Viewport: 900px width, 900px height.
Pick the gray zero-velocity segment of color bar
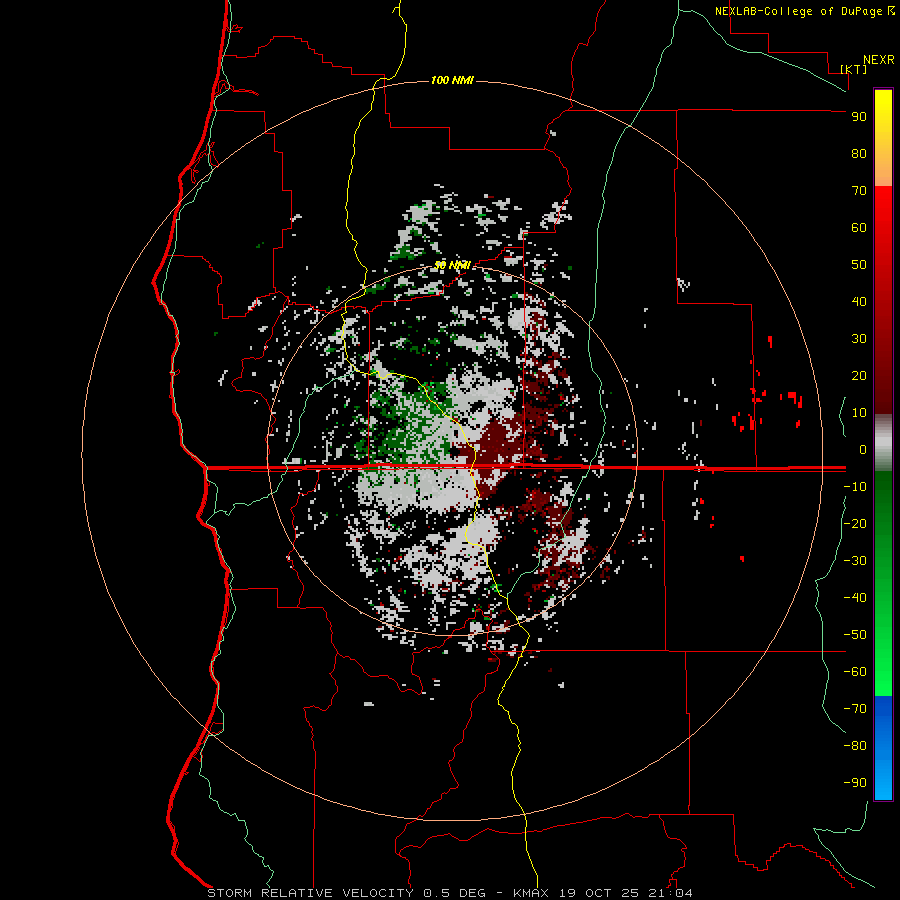click(x=883, y=443)
